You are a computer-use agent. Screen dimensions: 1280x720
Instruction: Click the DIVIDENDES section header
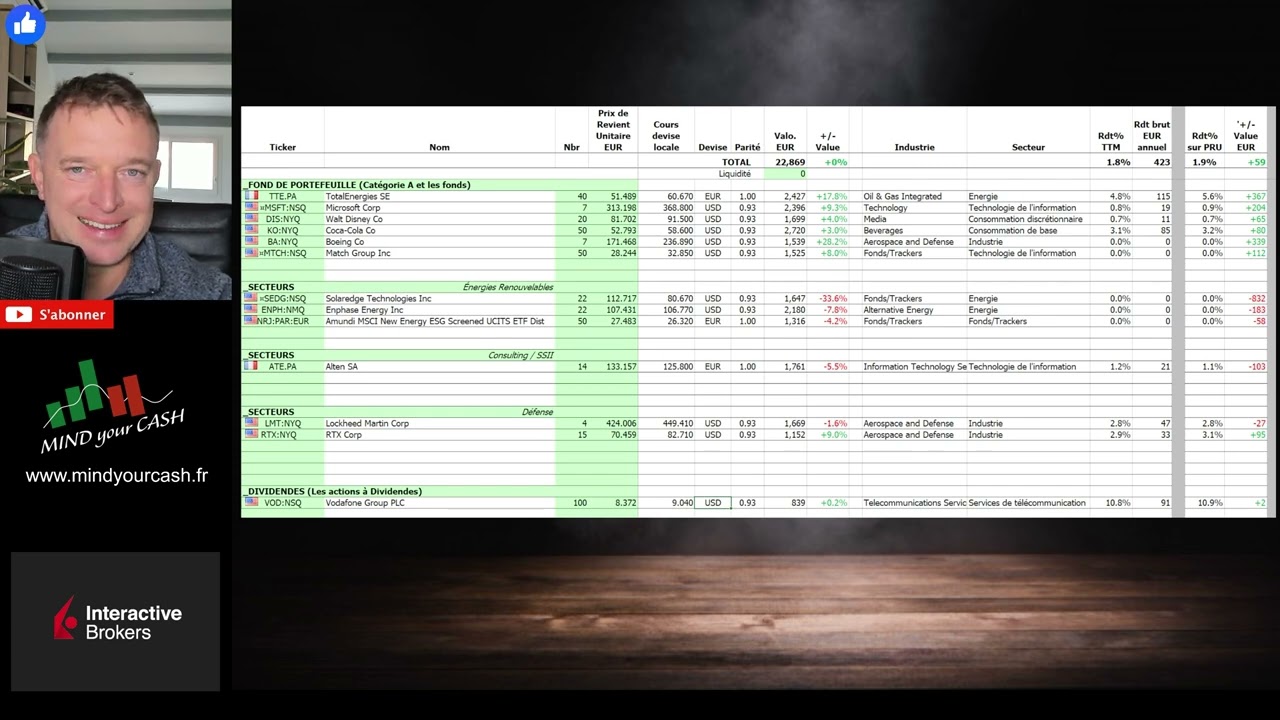(333, 491)
